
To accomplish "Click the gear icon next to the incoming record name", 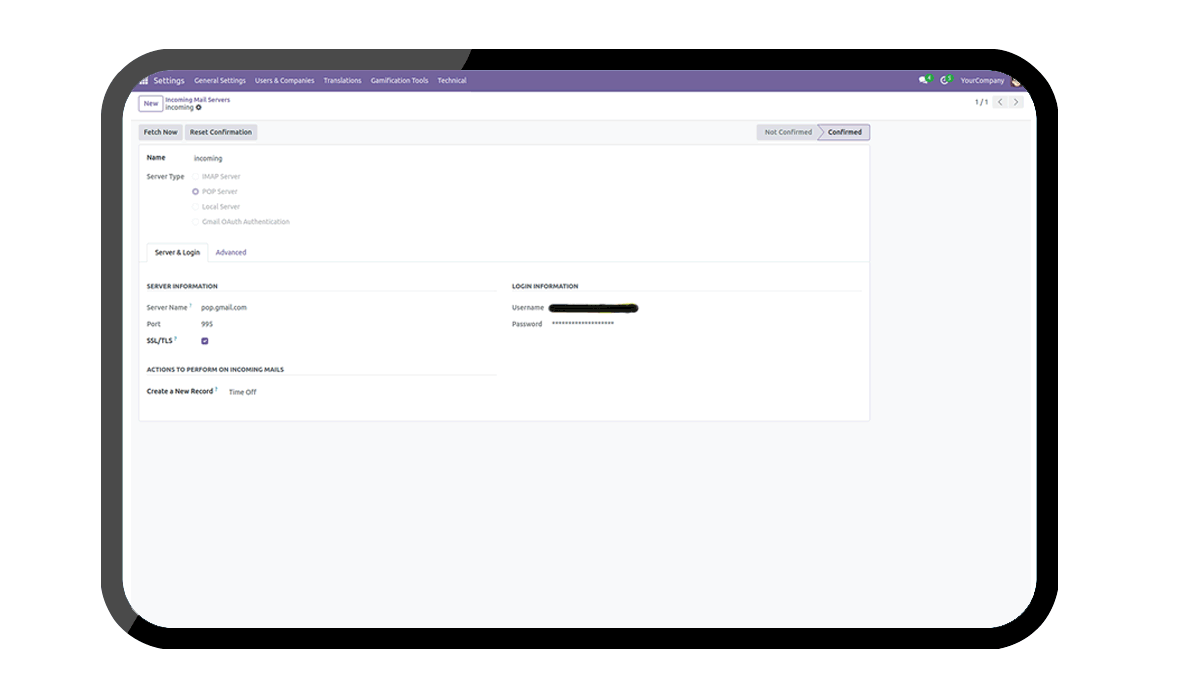I will tap(199, 107).
